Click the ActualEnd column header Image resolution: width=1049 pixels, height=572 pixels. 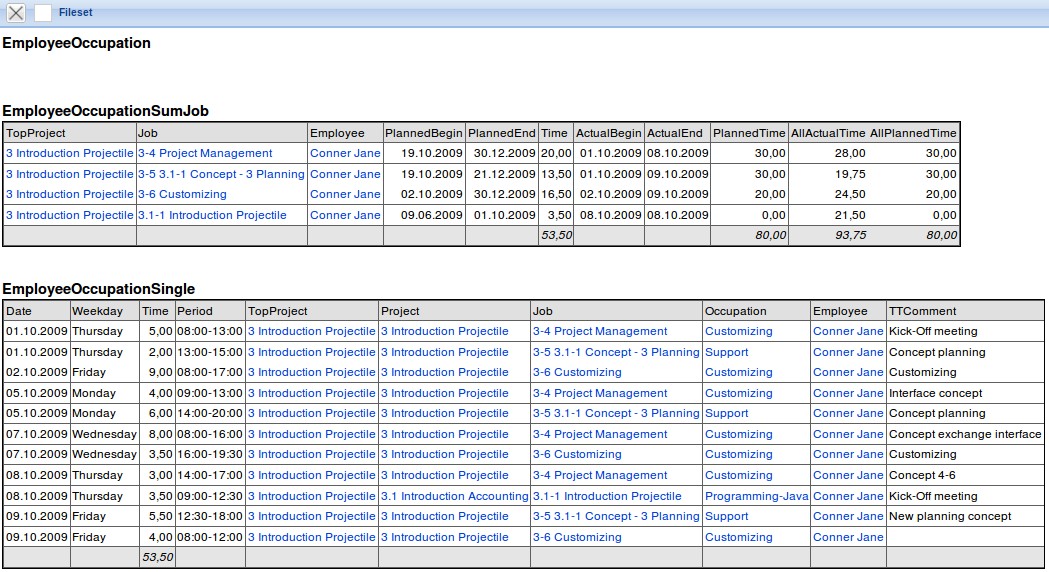[x=674, y=133]
